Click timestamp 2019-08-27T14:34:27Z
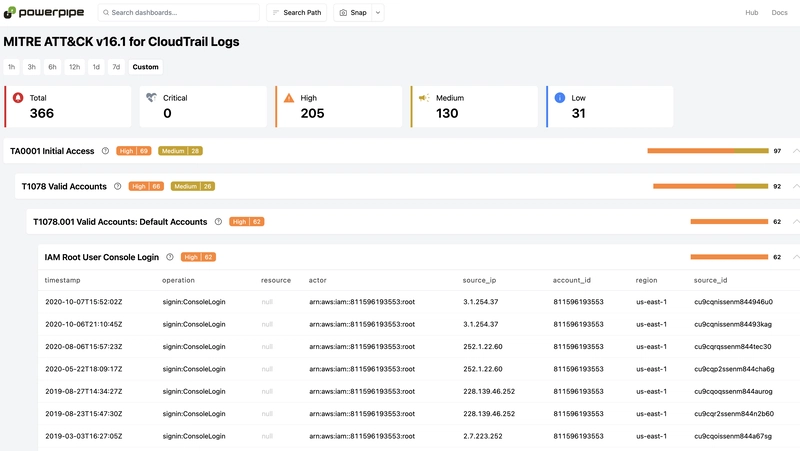 click(84, 392)
